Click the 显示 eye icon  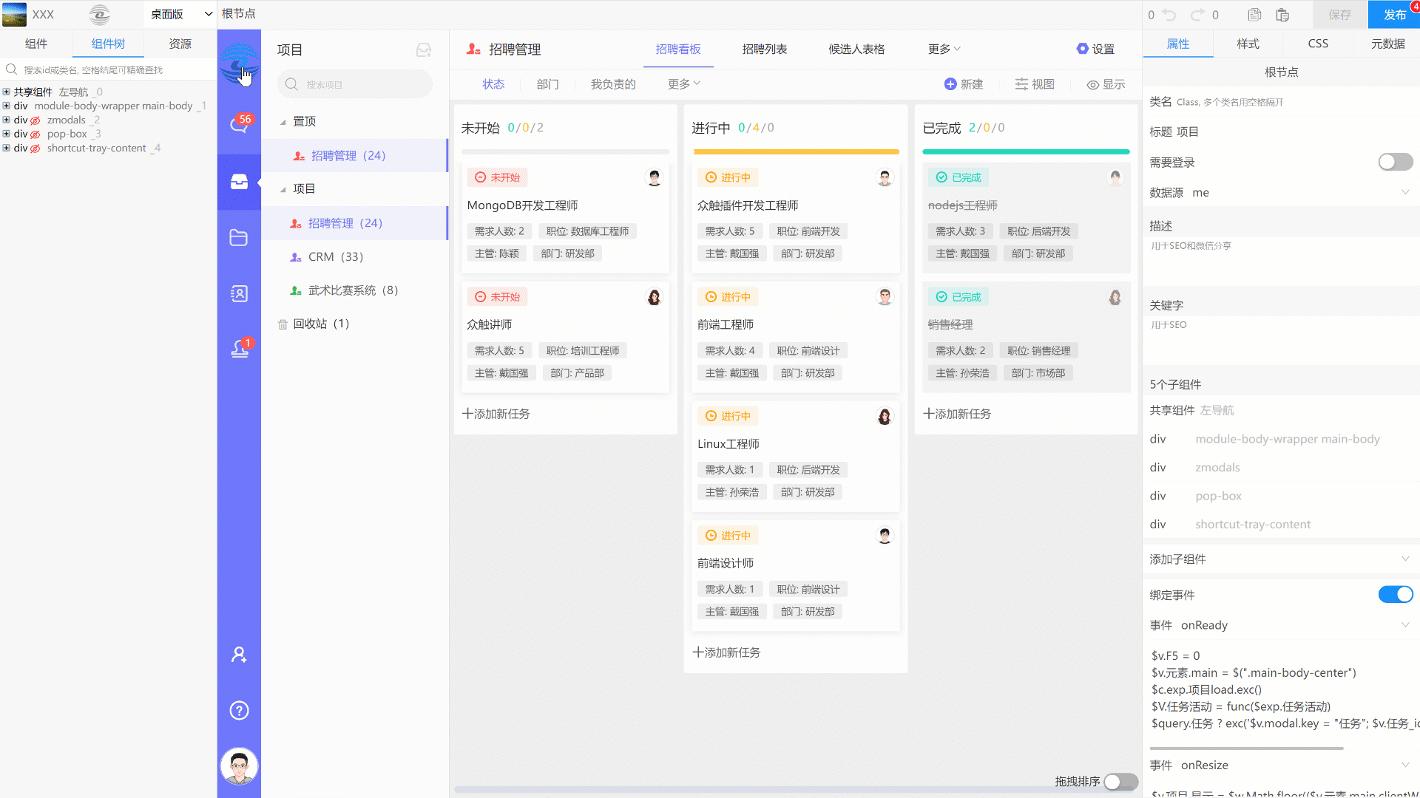coord(1093,85)
